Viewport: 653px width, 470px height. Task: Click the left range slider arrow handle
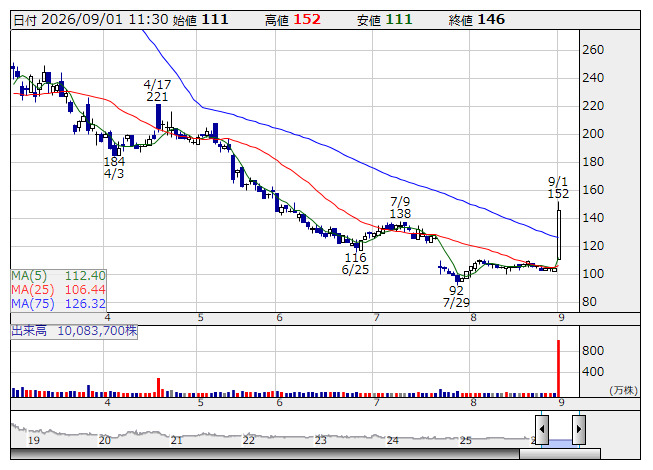click(542, 429)
